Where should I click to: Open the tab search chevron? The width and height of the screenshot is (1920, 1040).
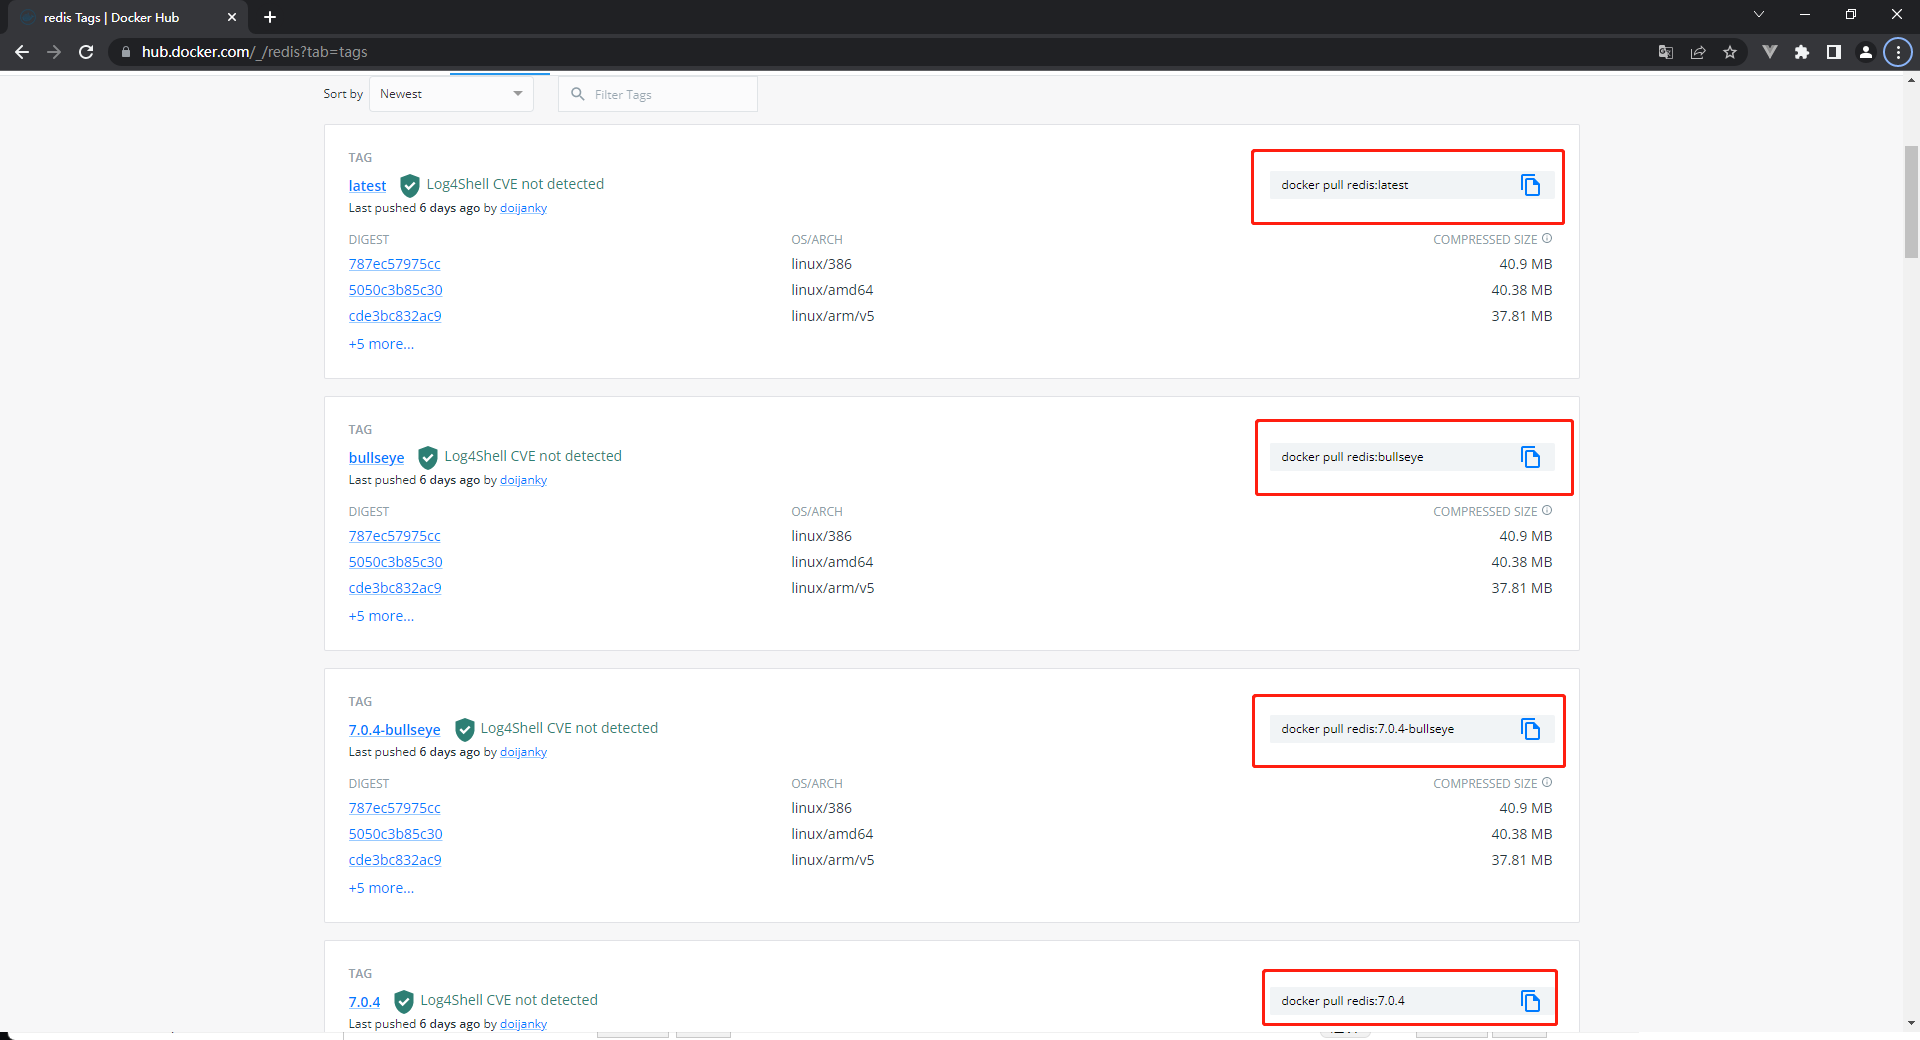tap(1759, 14)
